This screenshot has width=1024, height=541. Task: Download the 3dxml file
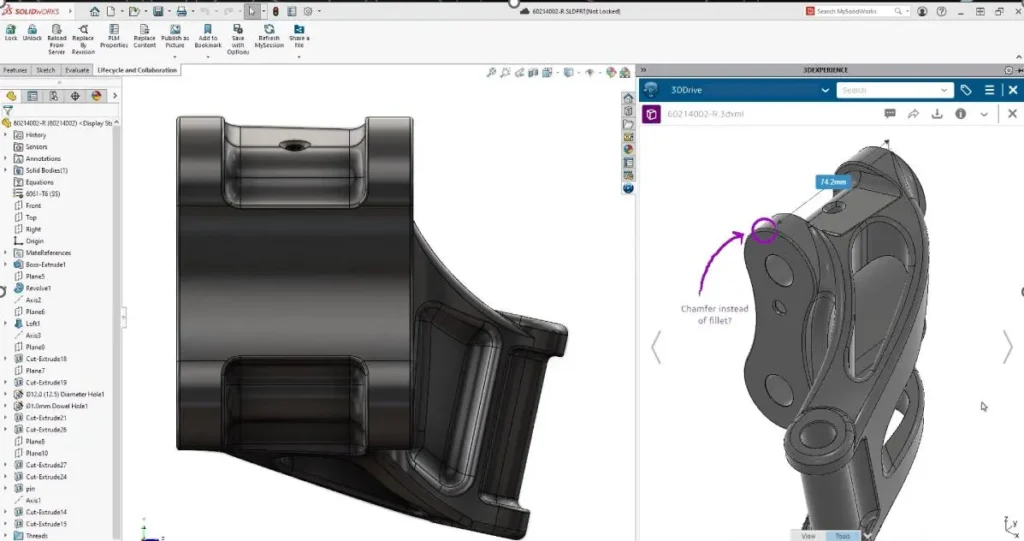coord(937,114)
